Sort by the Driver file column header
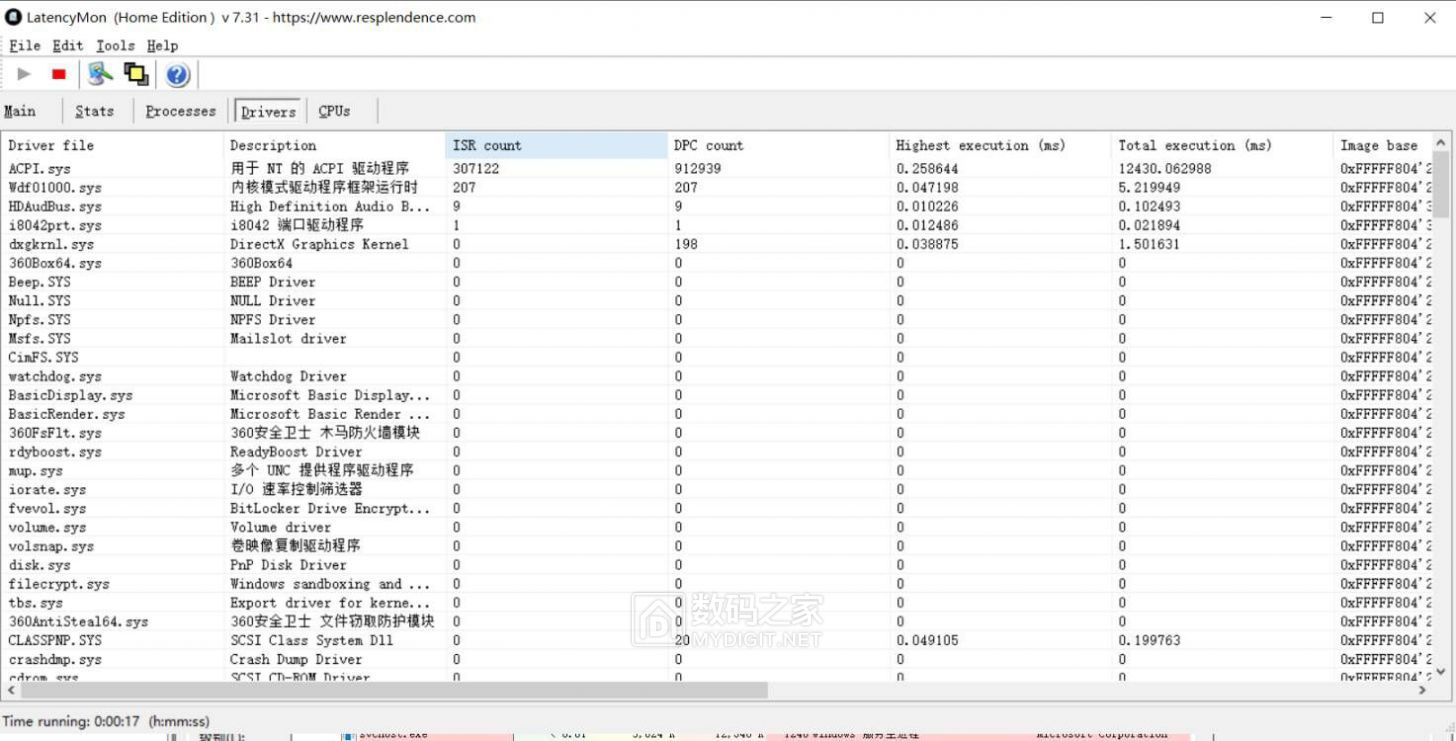Viewport: 1456px width, 741px height. 113,146
